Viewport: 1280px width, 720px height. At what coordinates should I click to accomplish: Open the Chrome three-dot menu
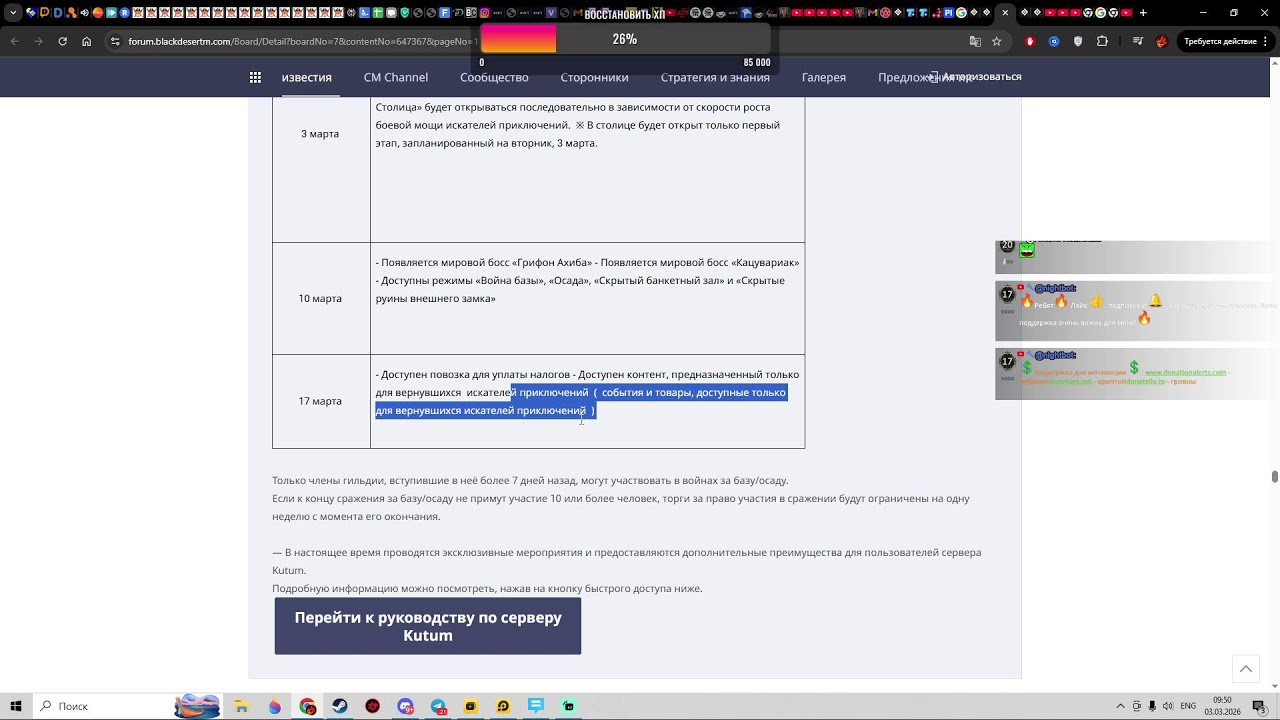[x=1265, y=41]
